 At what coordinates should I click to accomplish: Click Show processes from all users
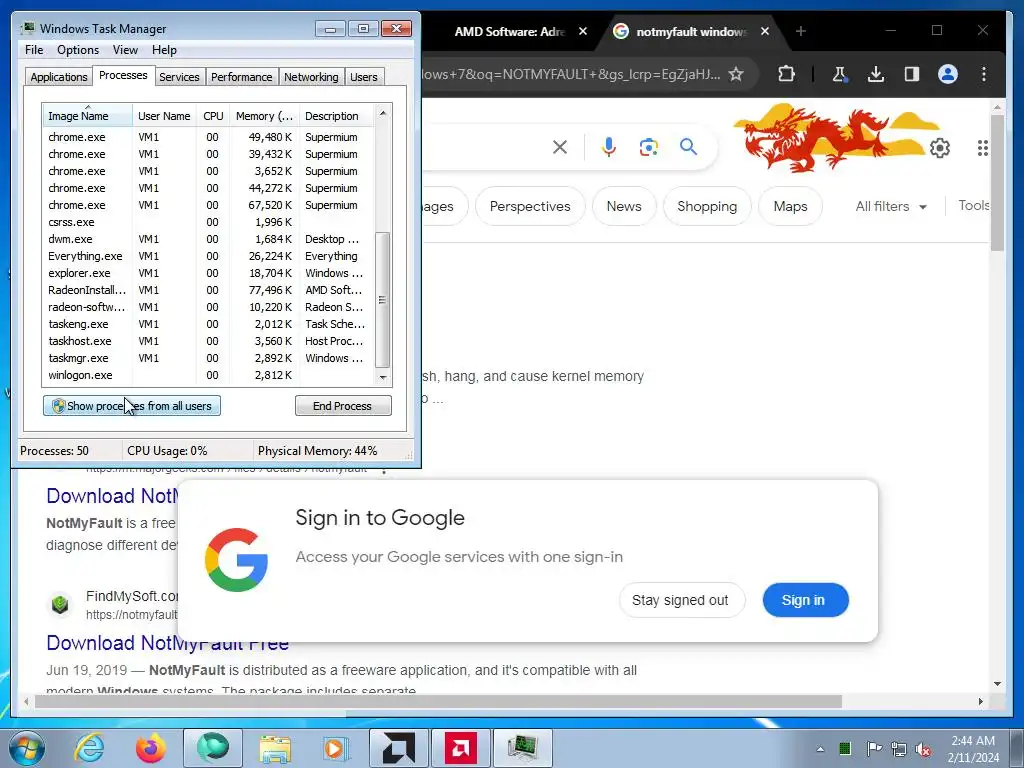tap(132, 406)
